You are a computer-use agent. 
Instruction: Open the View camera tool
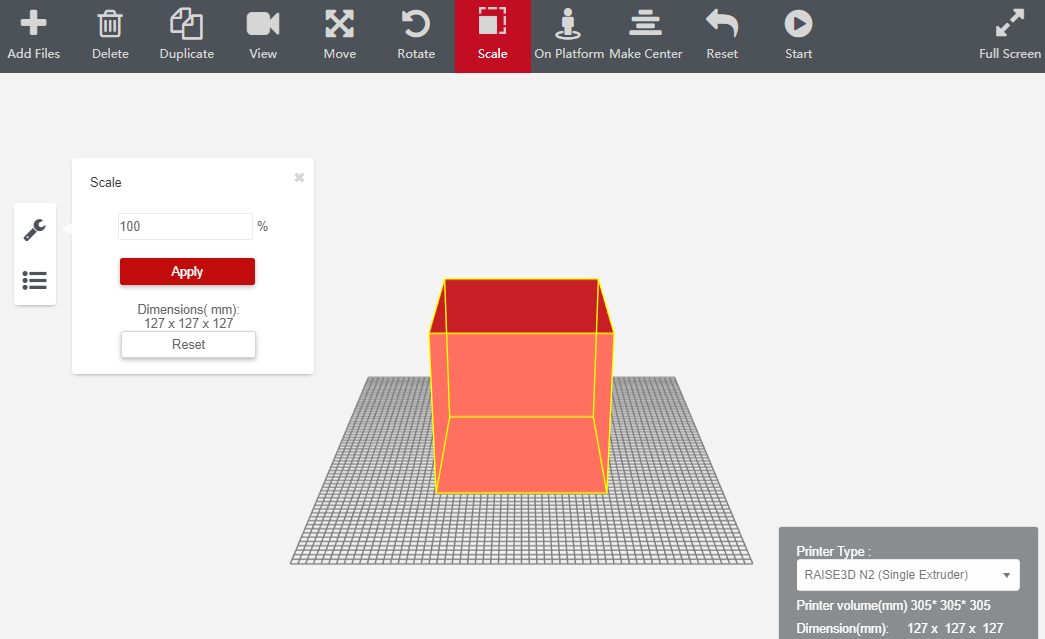click(263, 24)
